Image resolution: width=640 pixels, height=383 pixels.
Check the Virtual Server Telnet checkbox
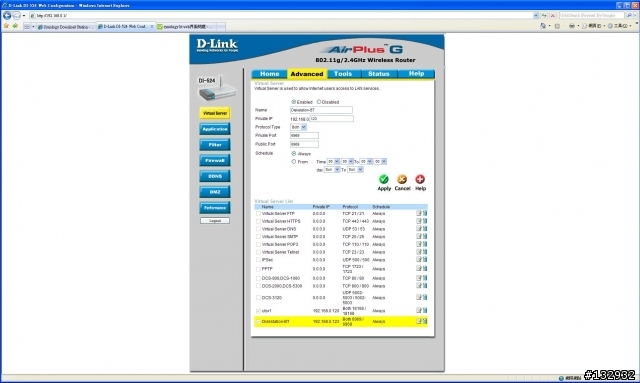(x=258, y=252)
